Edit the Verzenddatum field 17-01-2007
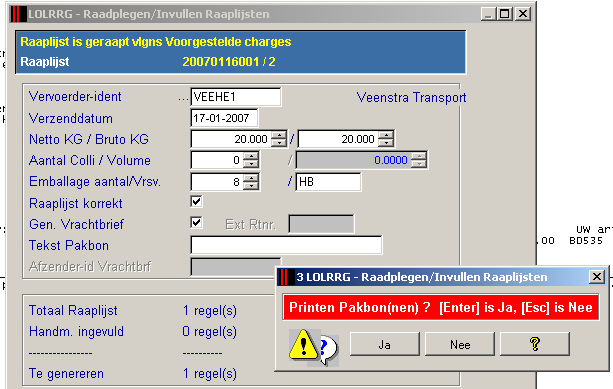This screenshot has height=389, width=613. coord(224,118)
